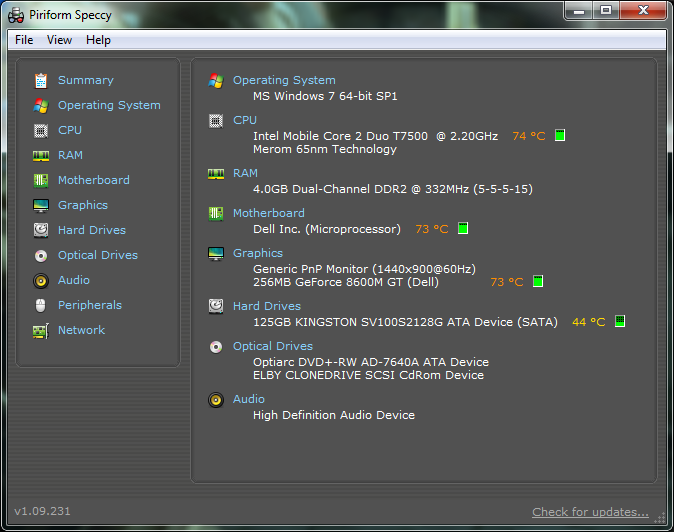
Task: Select Hard Drives in the sidebar
Action: coord(92,230)
